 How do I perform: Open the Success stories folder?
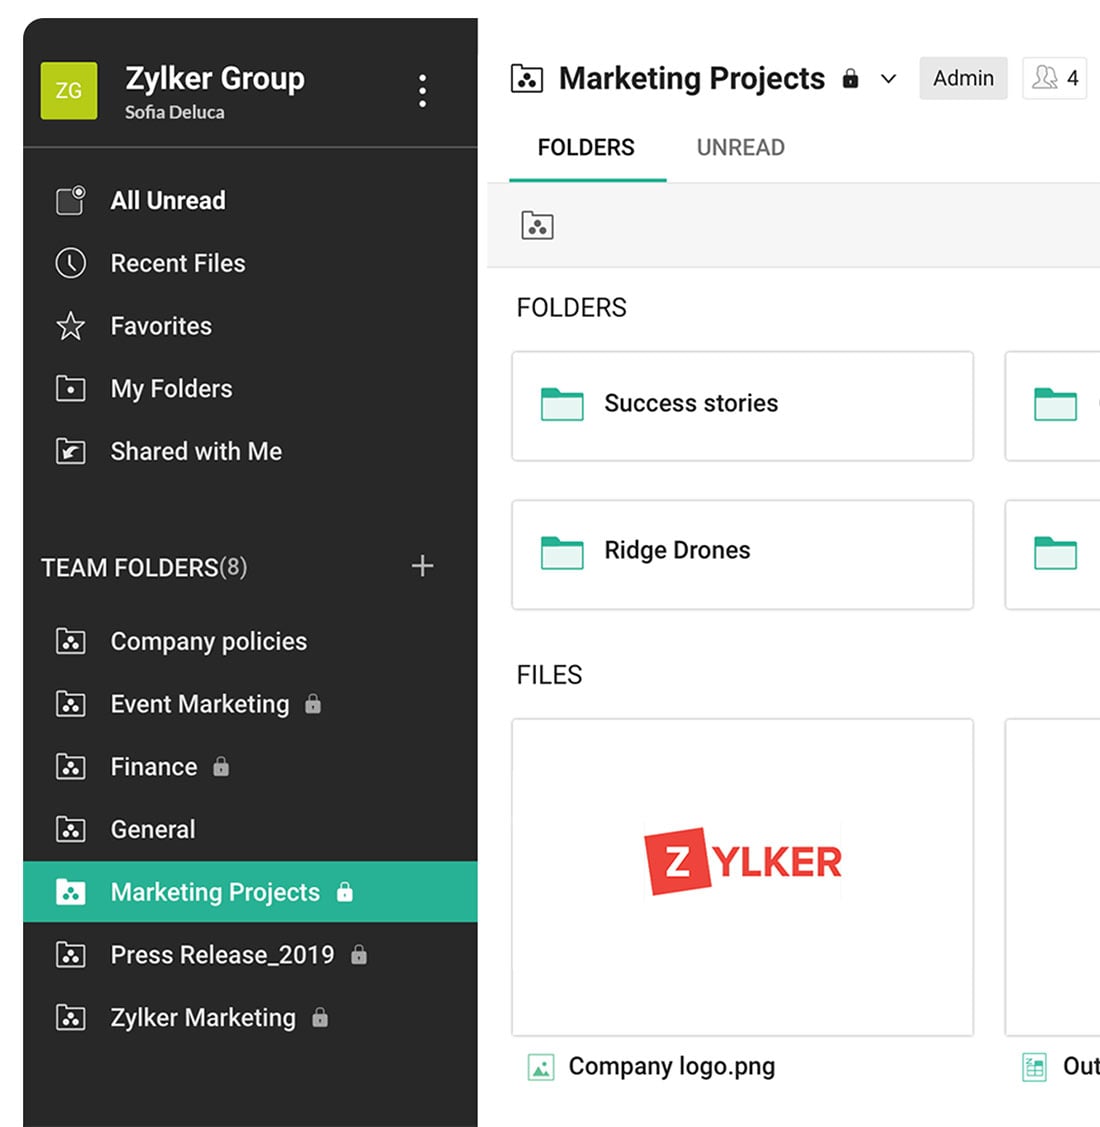pyautogui.click(x=741, y=405)
